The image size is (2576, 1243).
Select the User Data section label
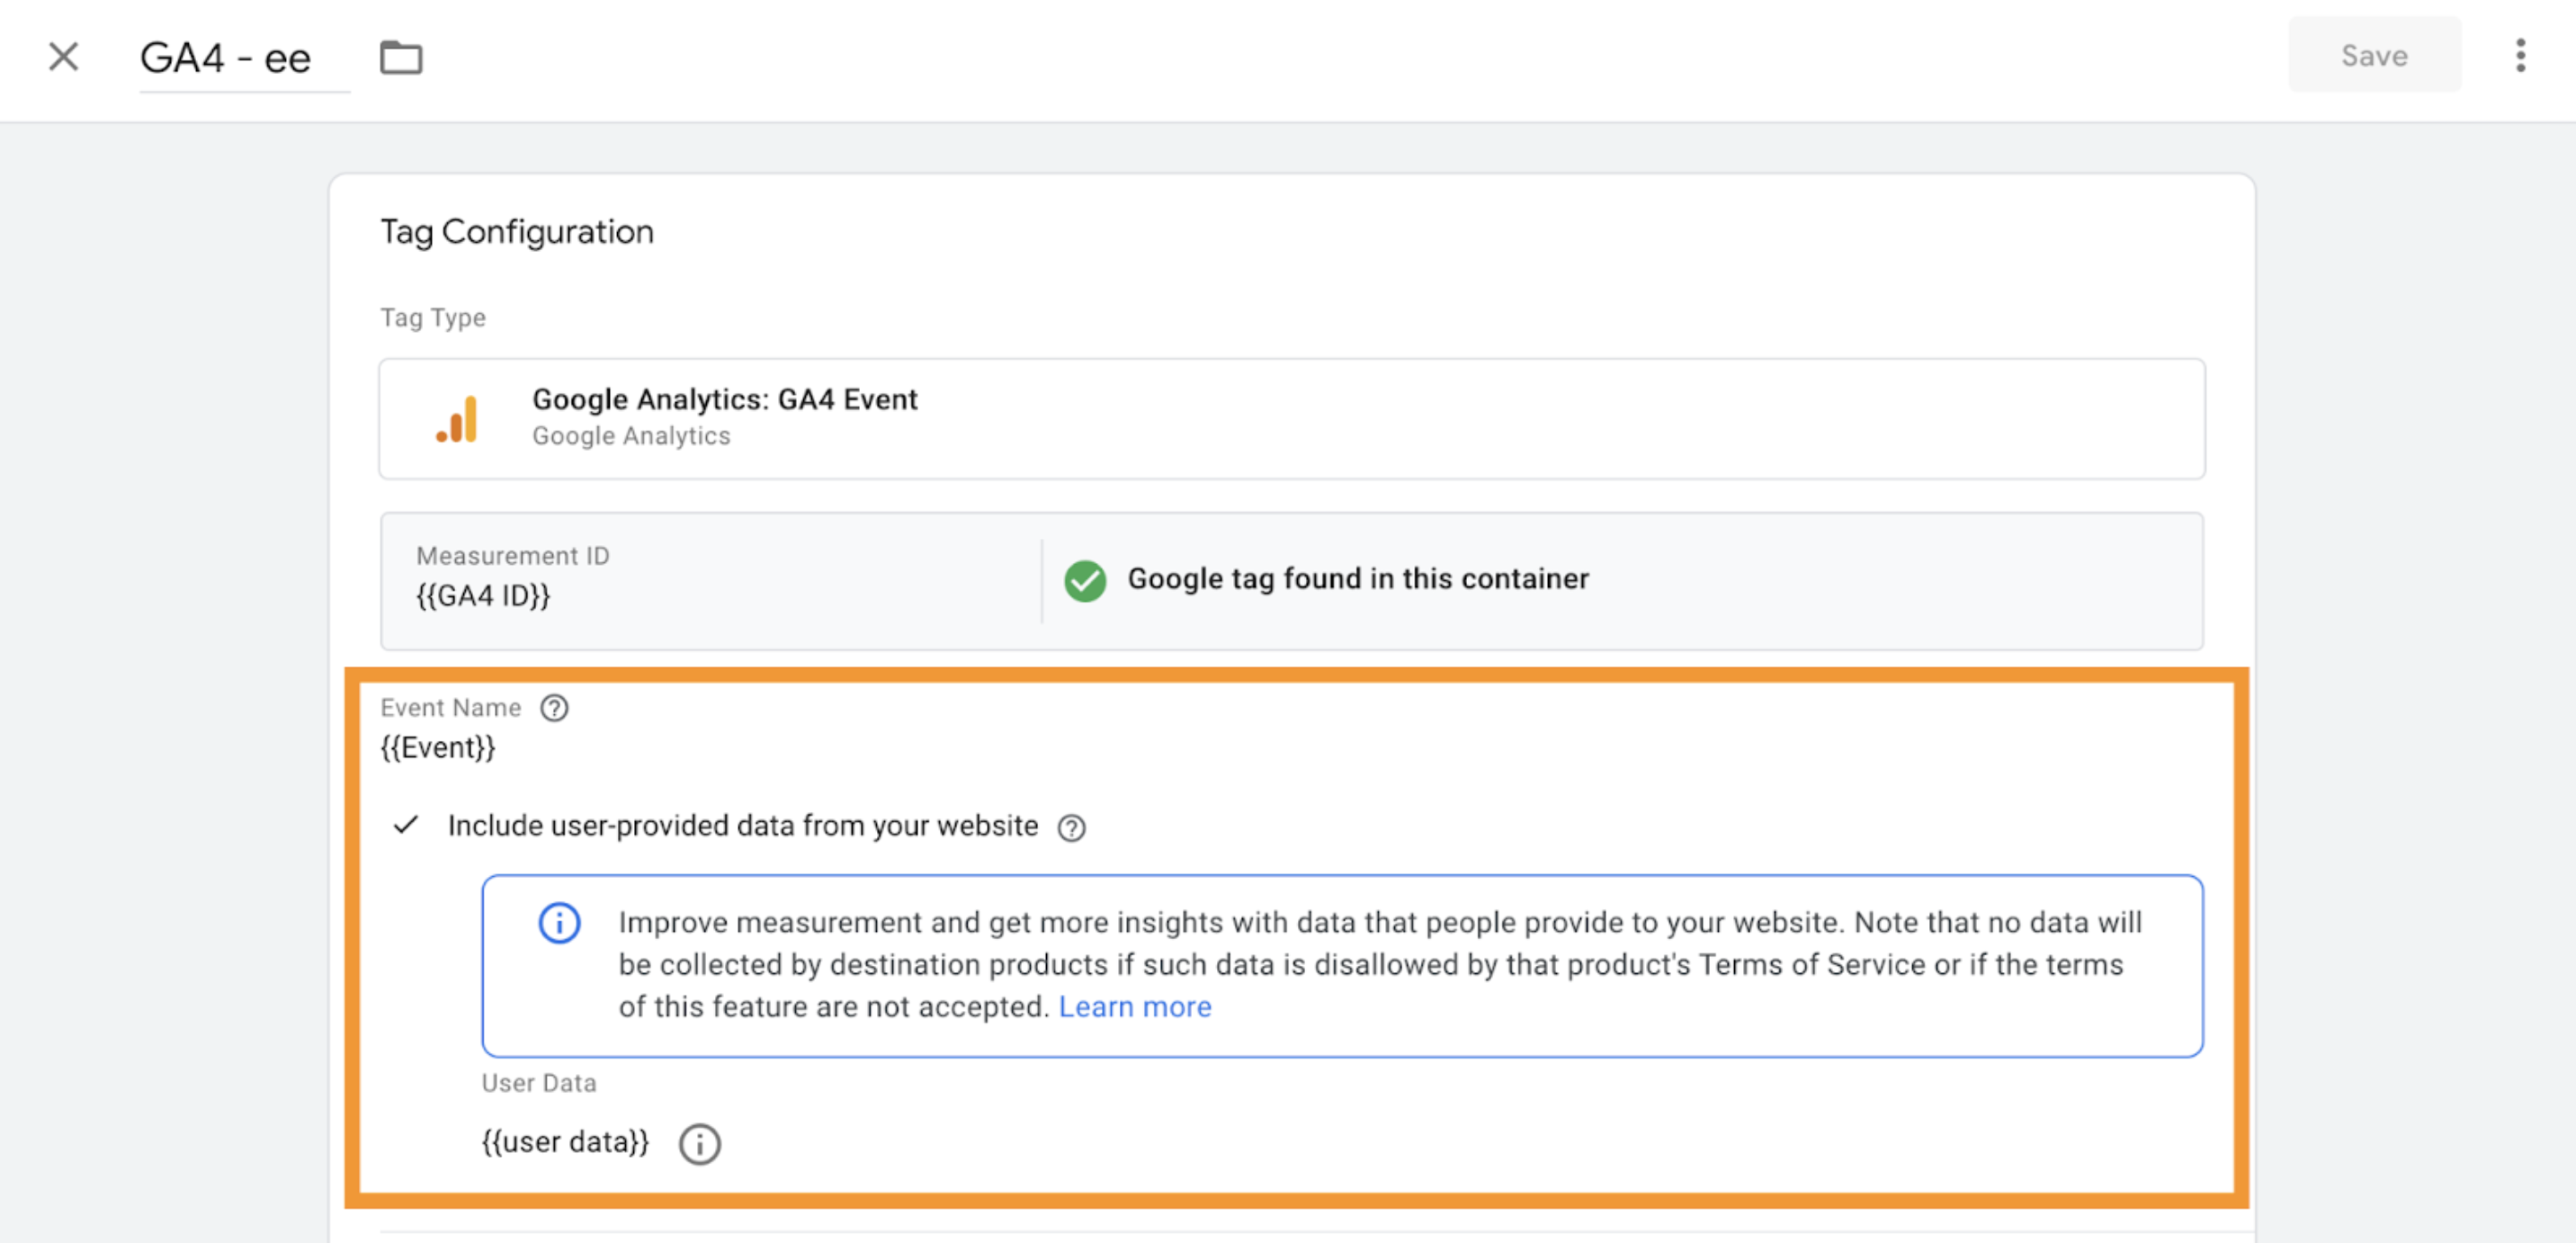coord(538,1082)
